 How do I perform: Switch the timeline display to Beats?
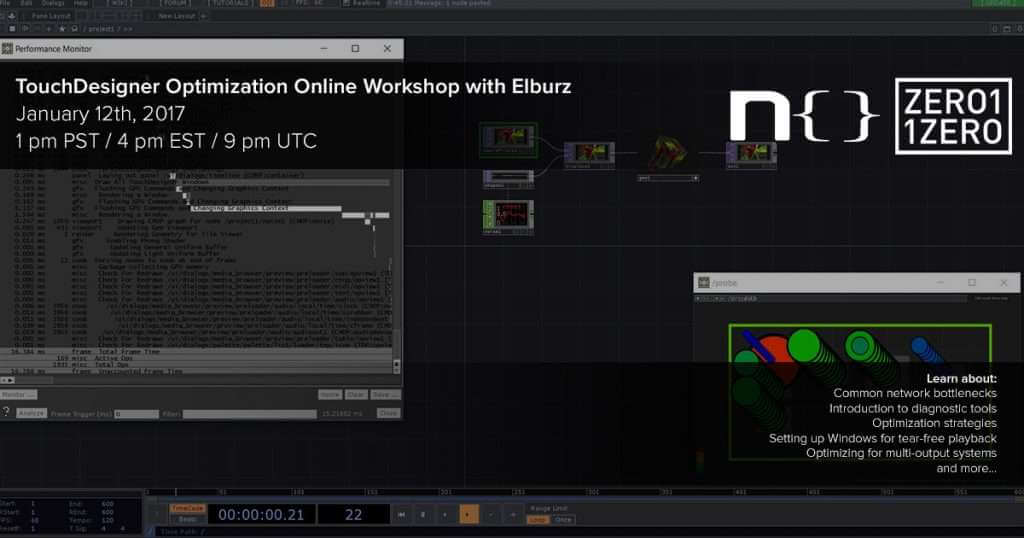tap(188, 519)
